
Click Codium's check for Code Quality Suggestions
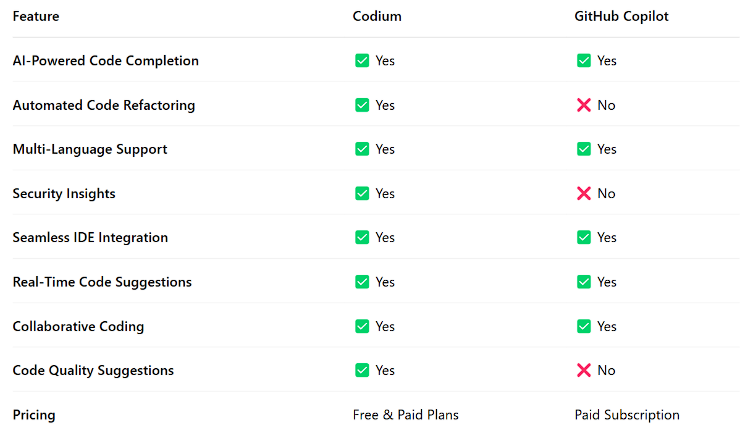[362, 370]
